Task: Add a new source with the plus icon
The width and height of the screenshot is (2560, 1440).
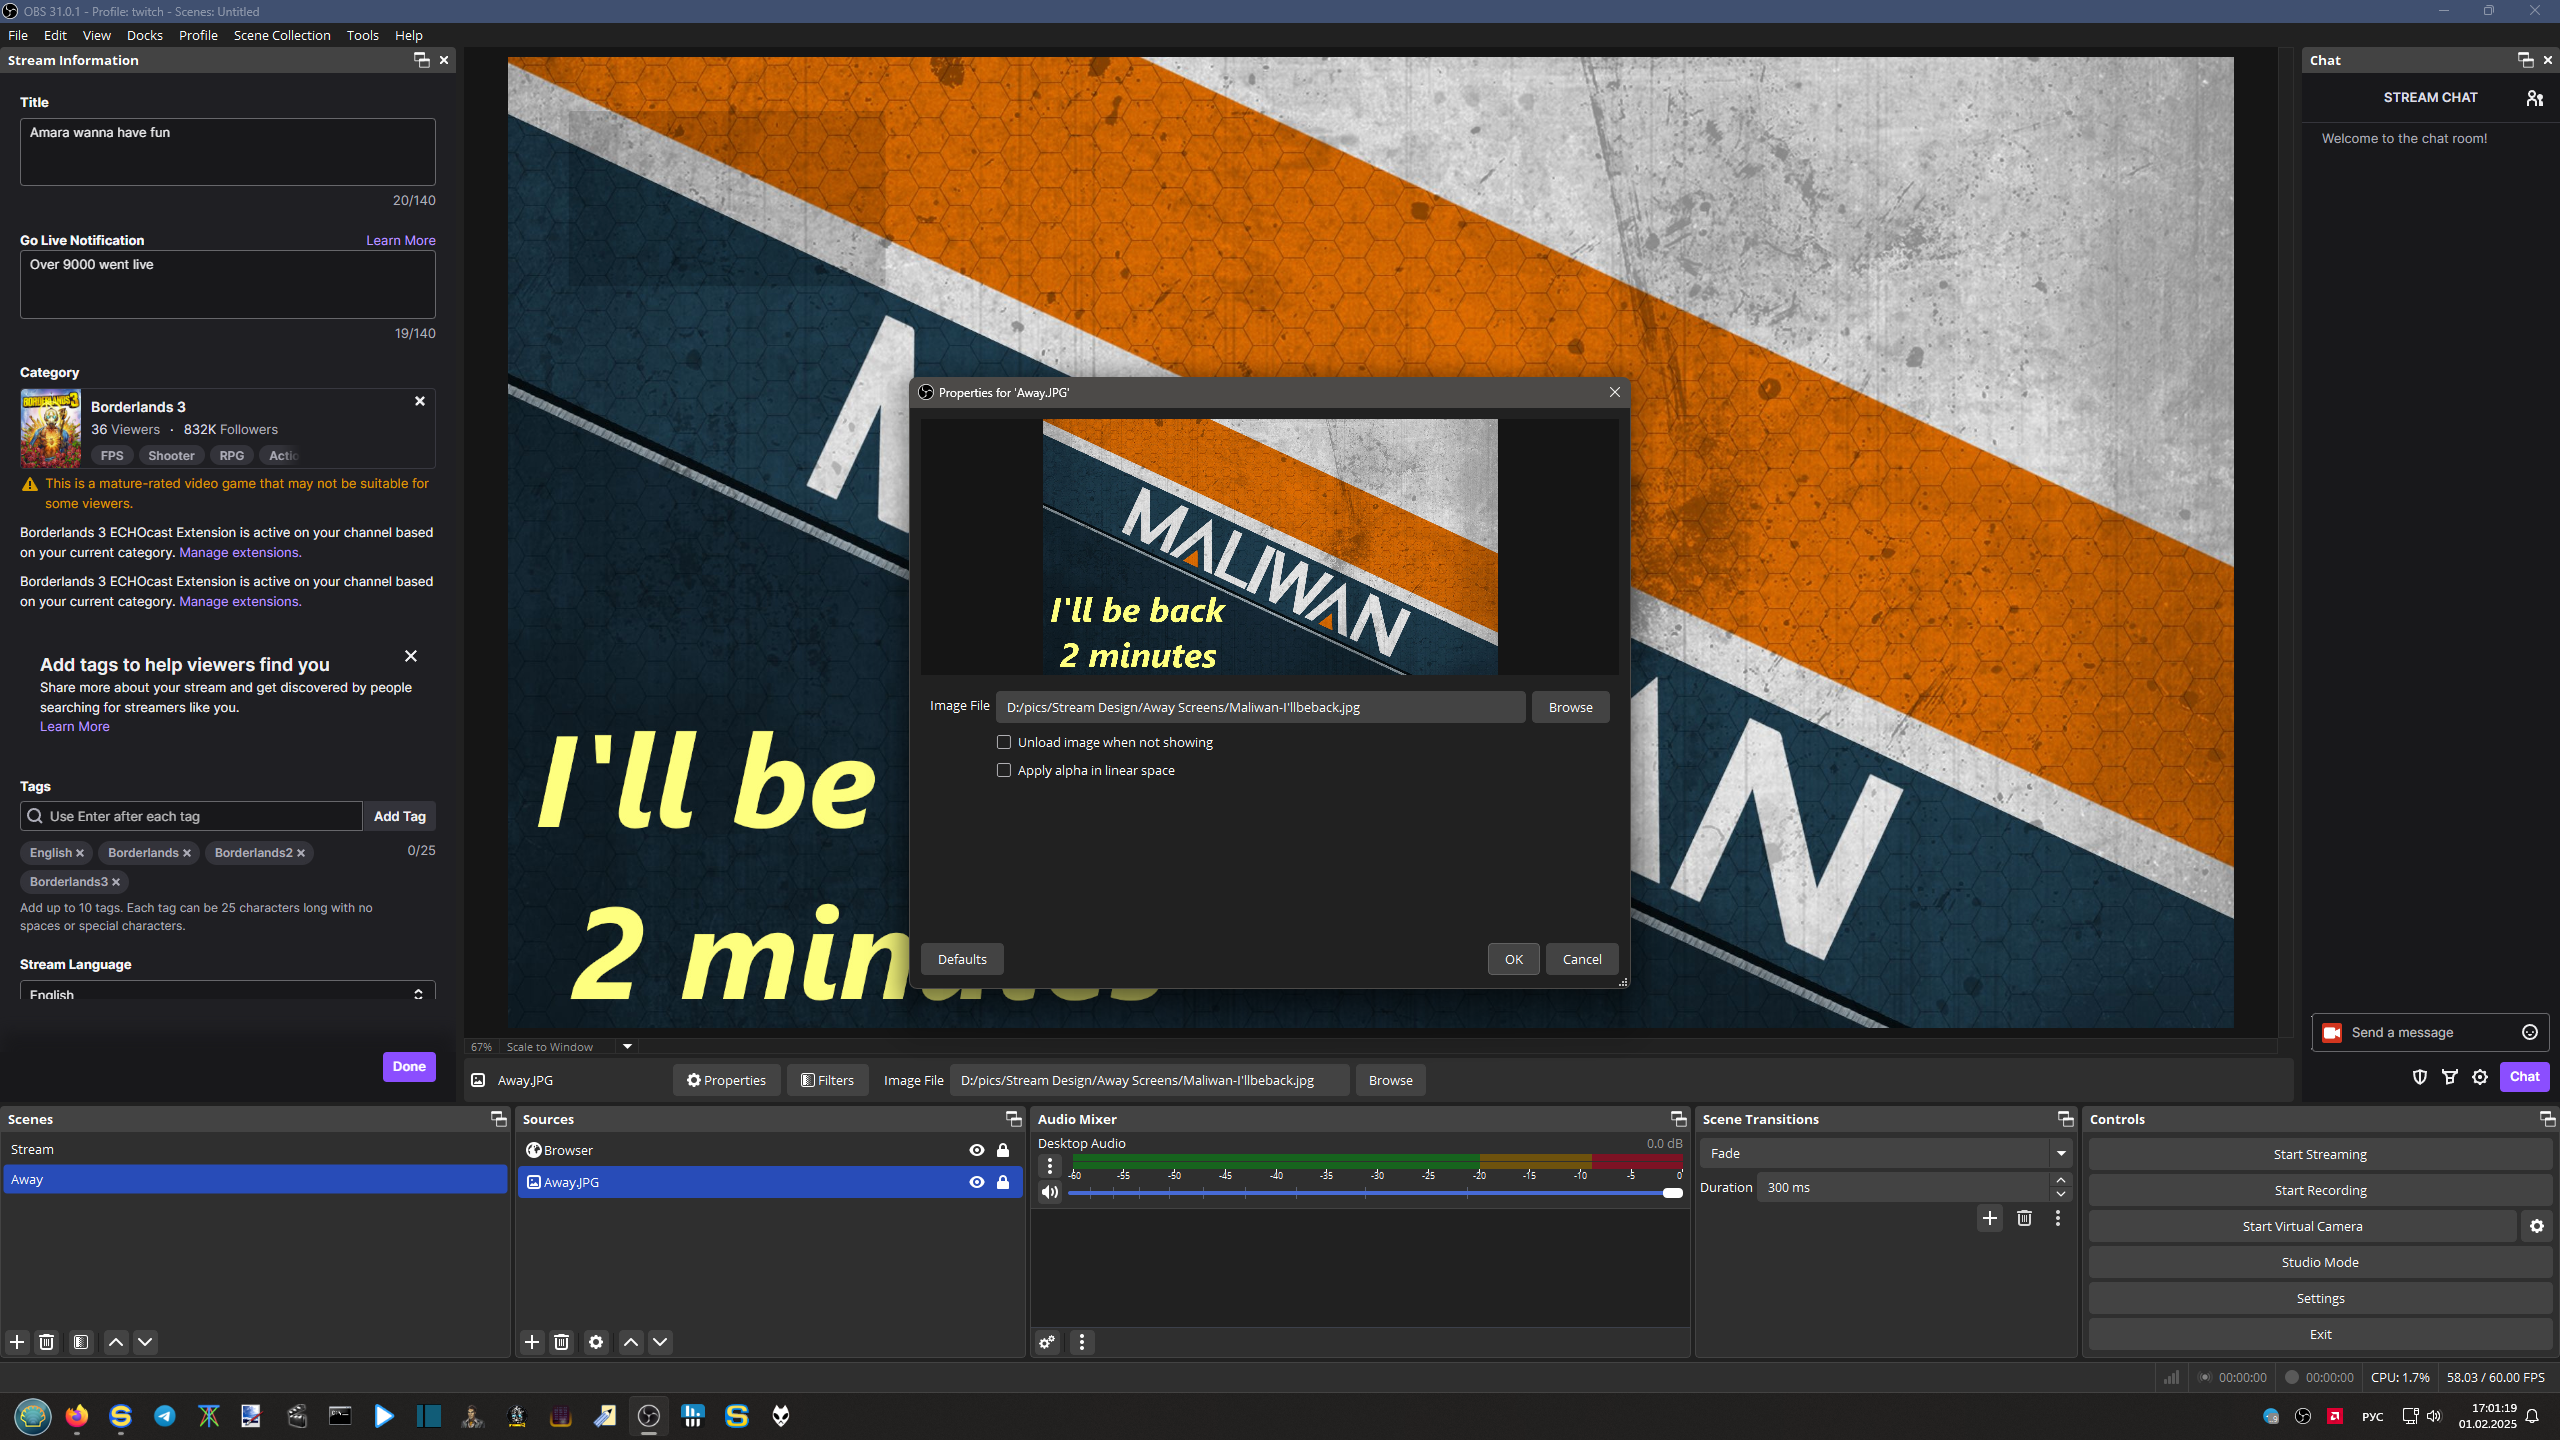Action: click(x=532, y=1342)
